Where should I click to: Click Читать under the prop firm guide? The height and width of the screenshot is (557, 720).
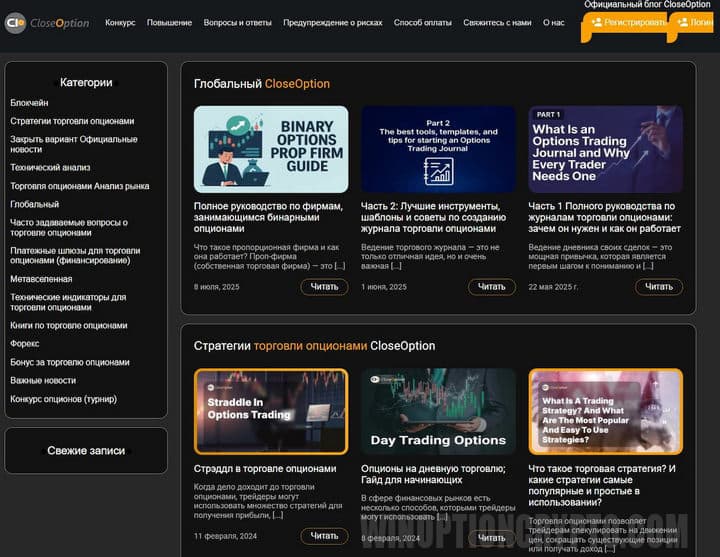324,287
